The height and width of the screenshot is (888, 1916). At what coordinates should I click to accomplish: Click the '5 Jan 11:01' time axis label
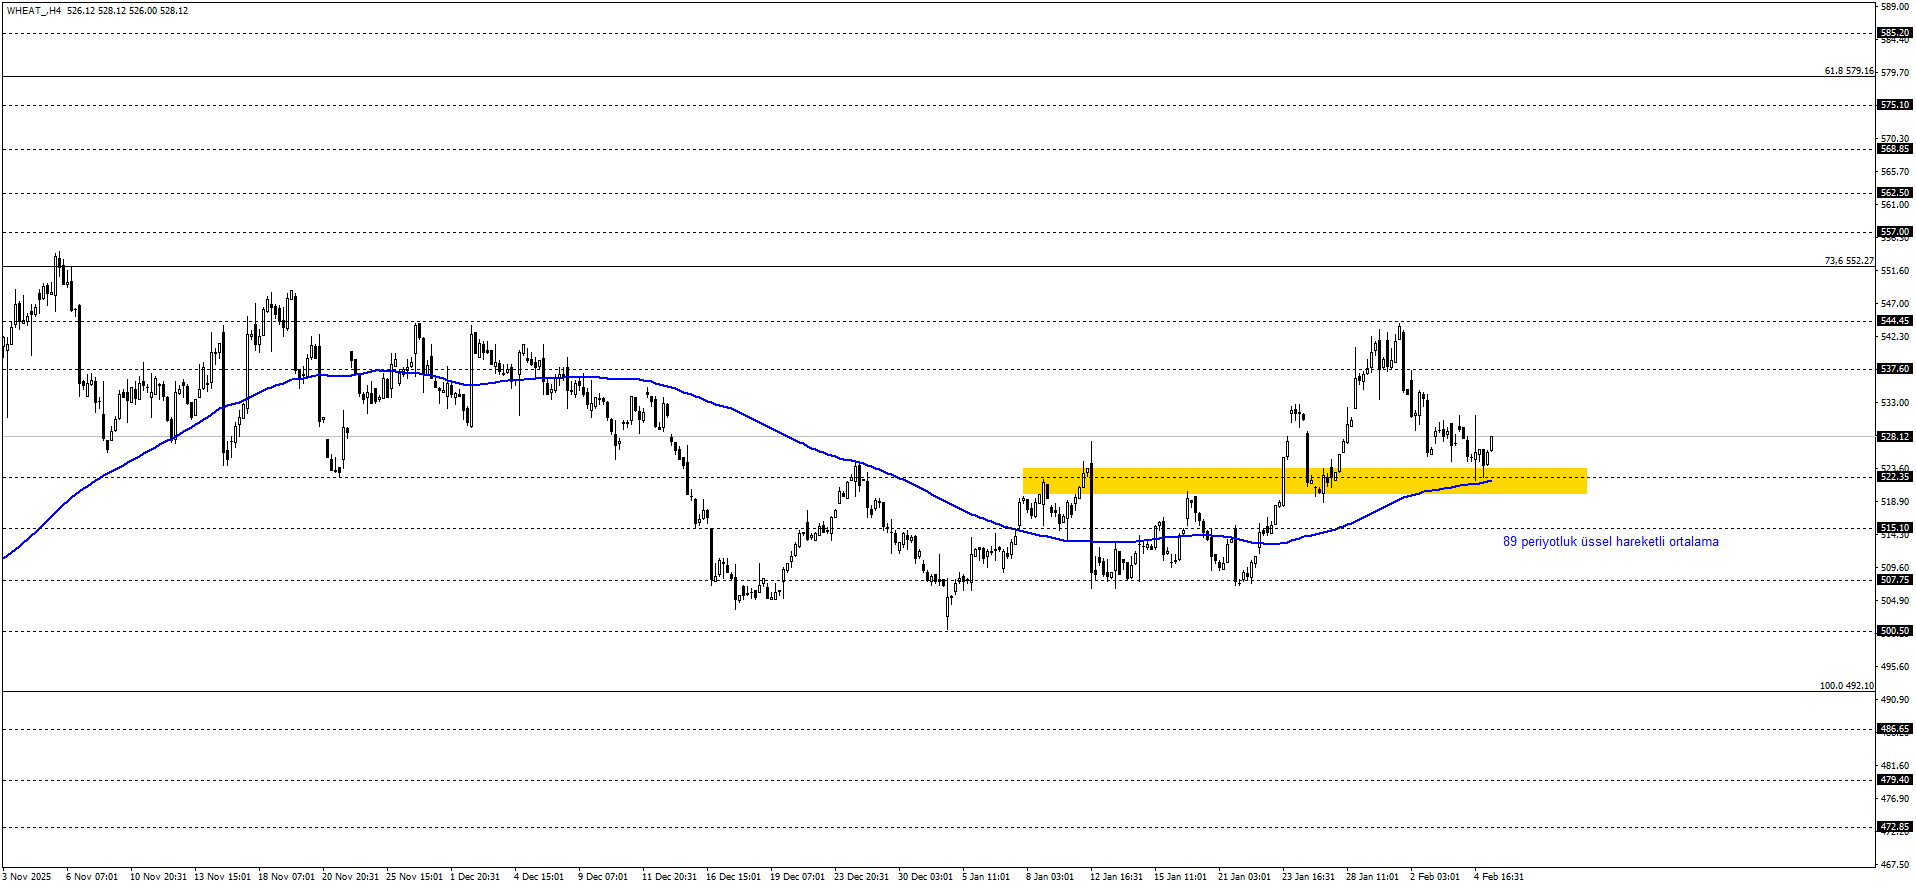[x=986, y=877]
